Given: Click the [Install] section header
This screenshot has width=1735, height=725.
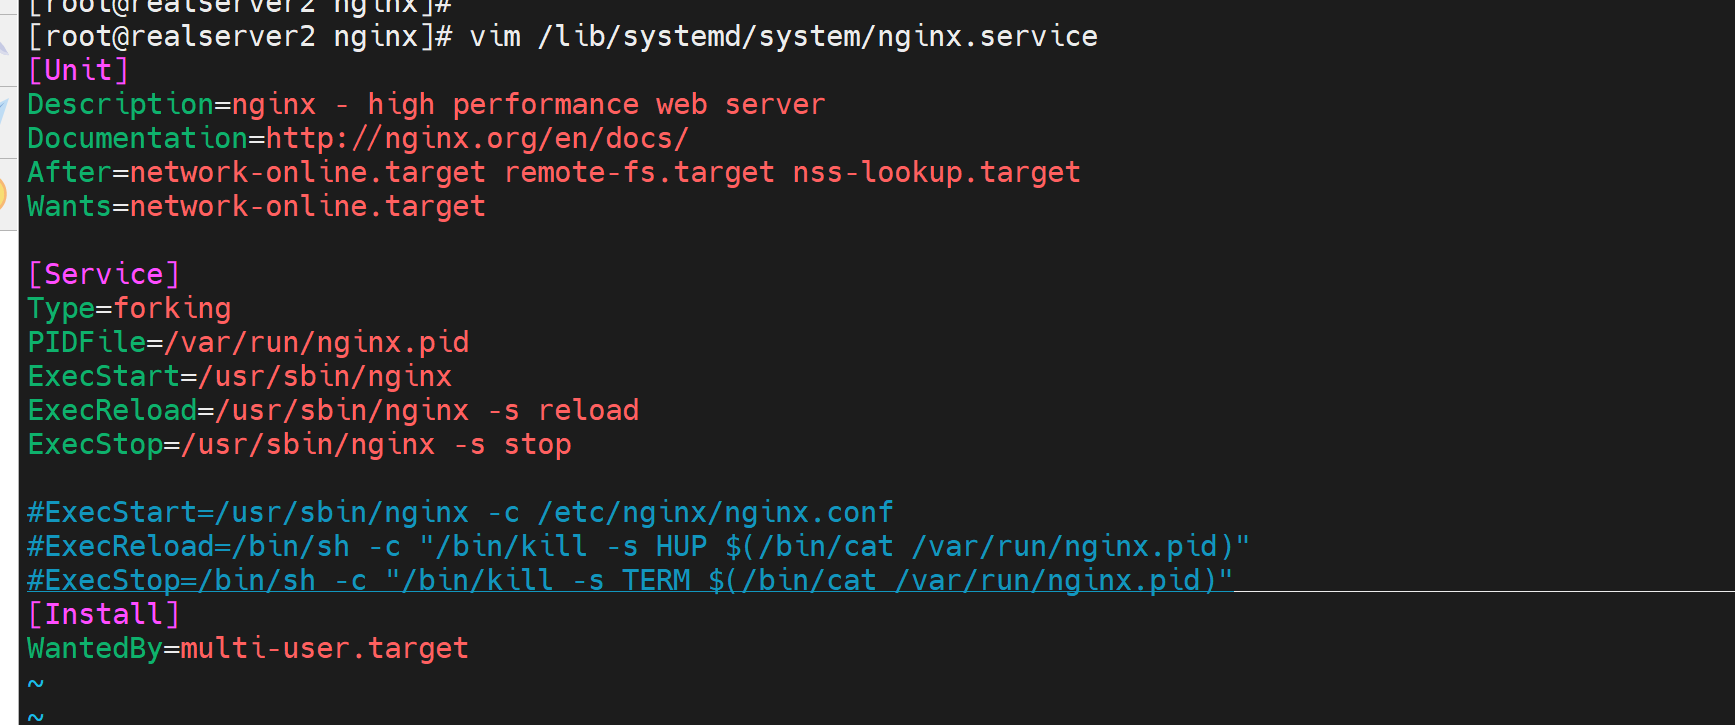Looking at the screenshot, I should (103, 614).
